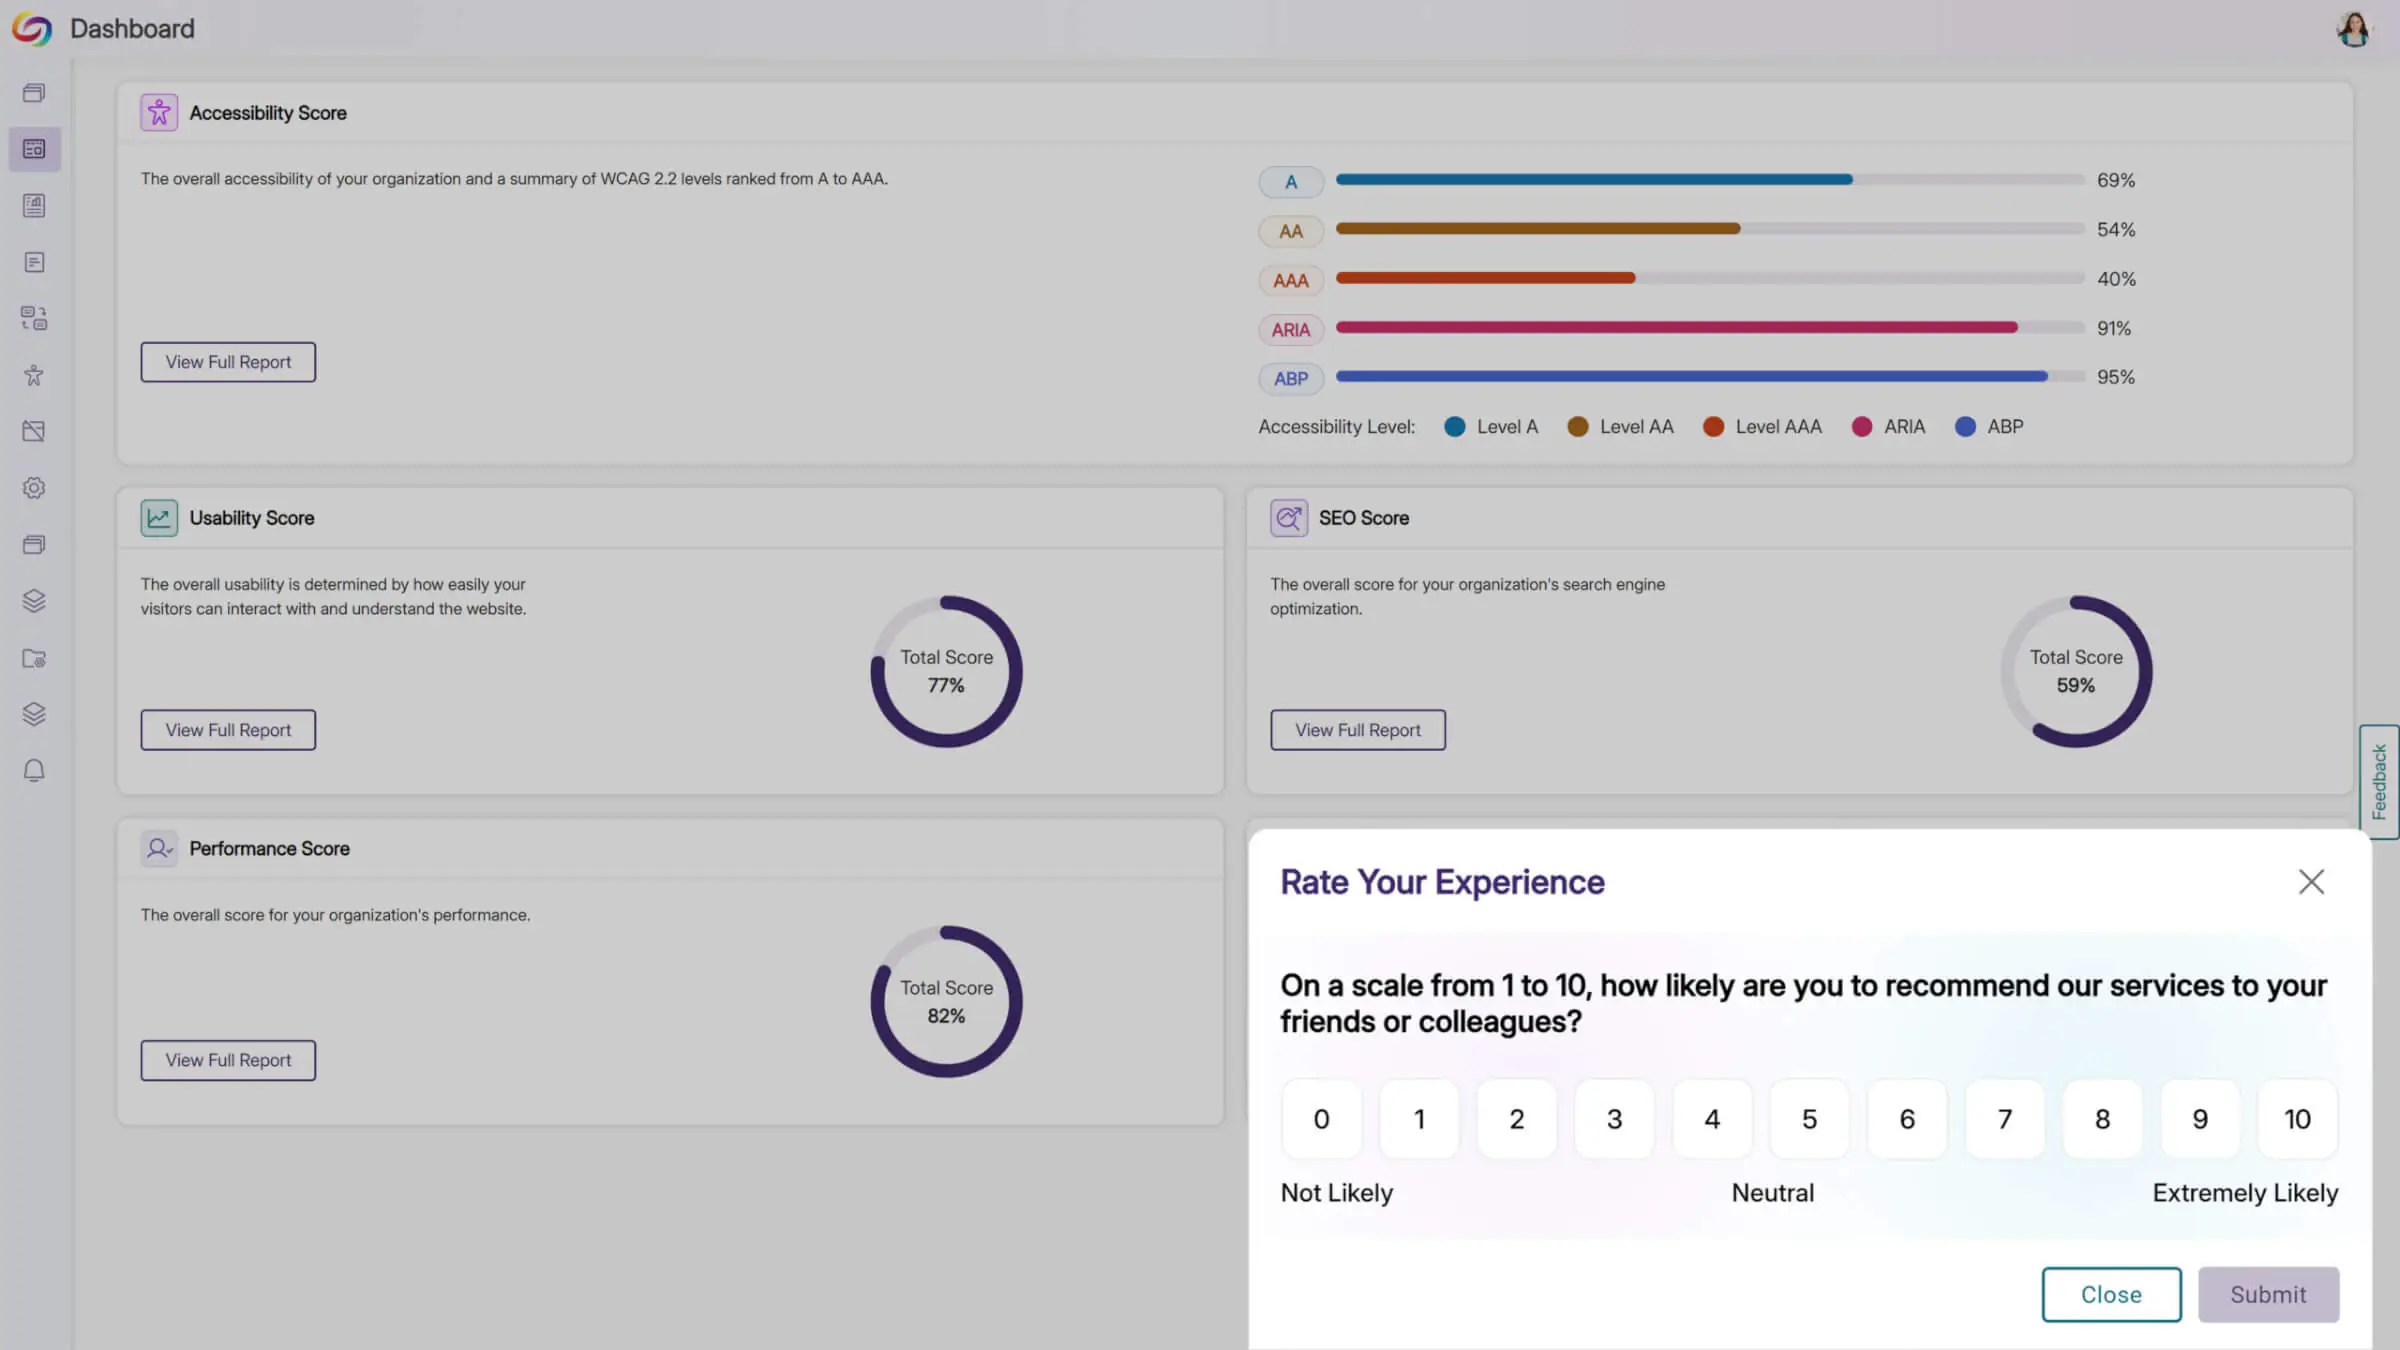View Full Report for Accessibility Score

(228, 362)
